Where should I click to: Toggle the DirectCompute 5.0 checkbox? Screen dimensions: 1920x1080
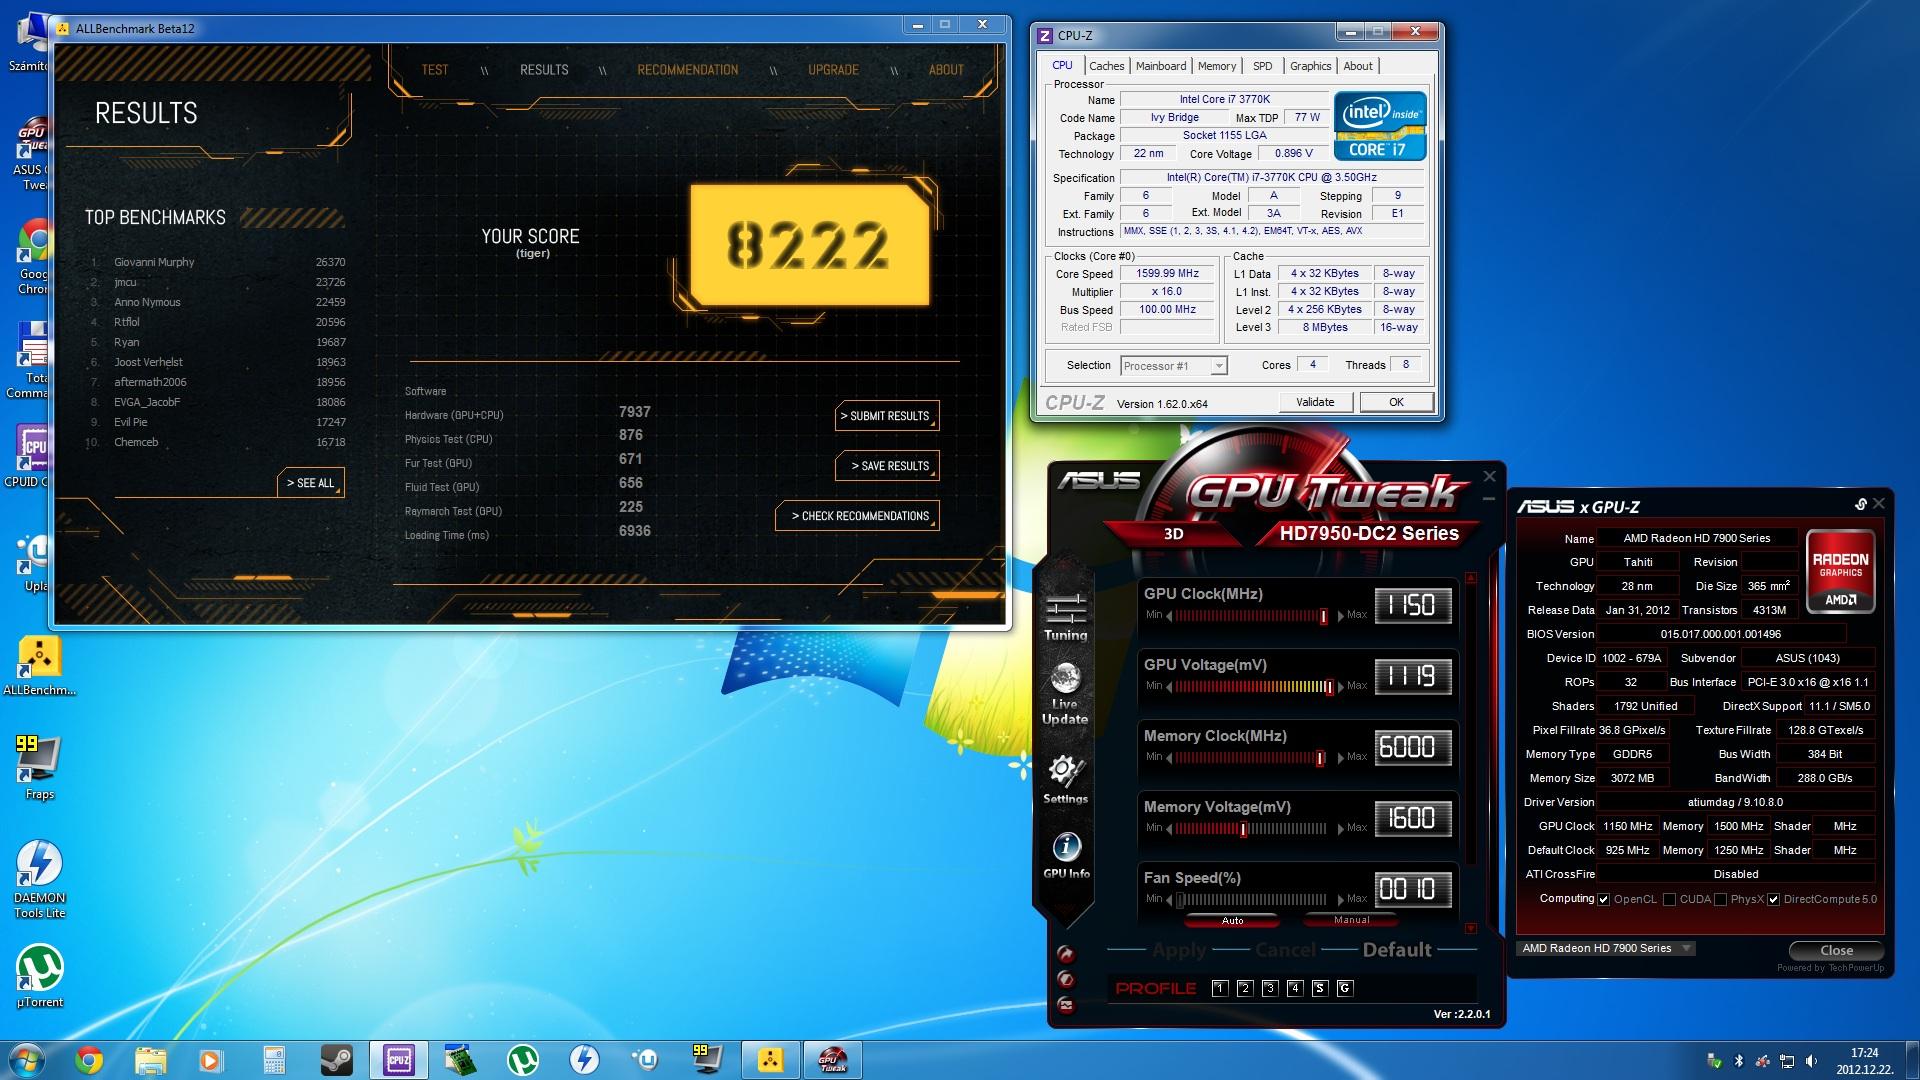click(1774, 899)
